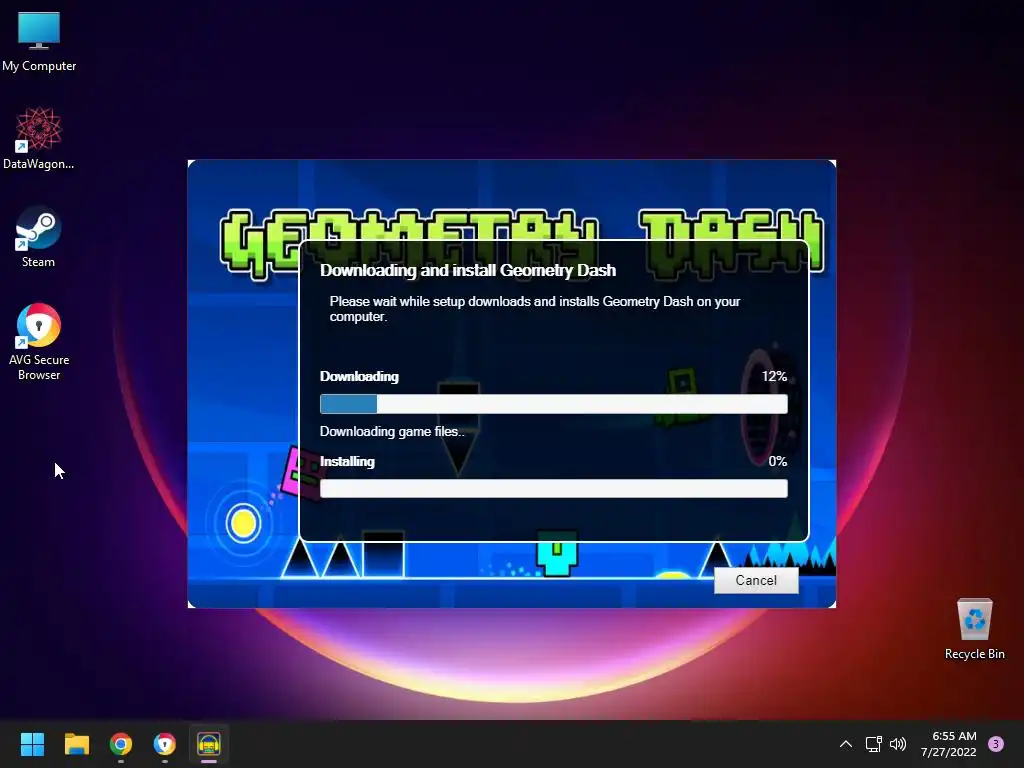The image size is (1024, 768).
Task: Open the clock showing 6:55 AM
Action: point(949,744)
